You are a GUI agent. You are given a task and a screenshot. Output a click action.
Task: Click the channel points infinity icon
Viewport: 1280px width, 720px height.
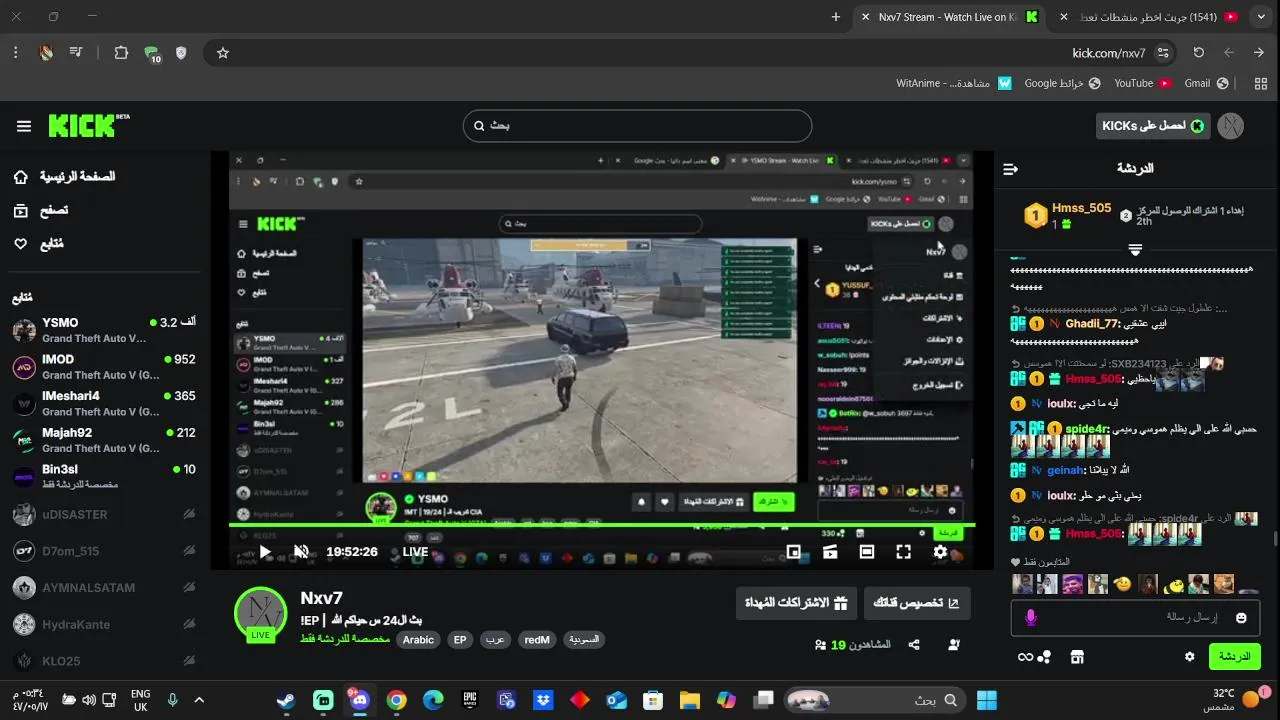(x=1034, y=657)
